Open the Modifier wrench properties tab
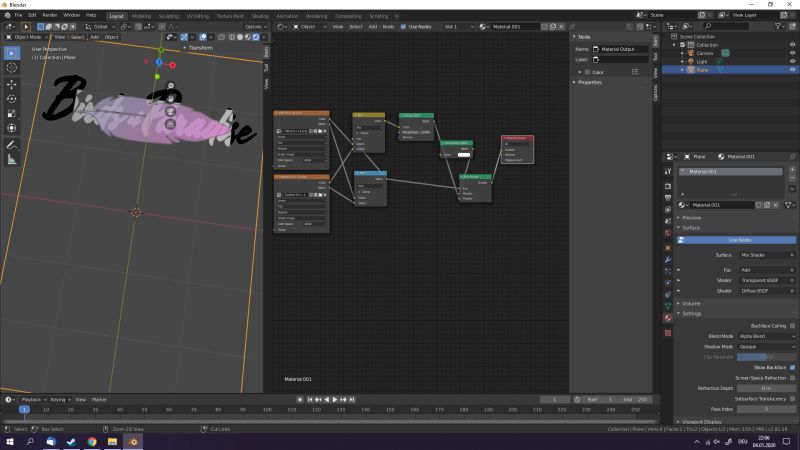The height and width of the screenshot is (450, 800). (x=668, y=260)
